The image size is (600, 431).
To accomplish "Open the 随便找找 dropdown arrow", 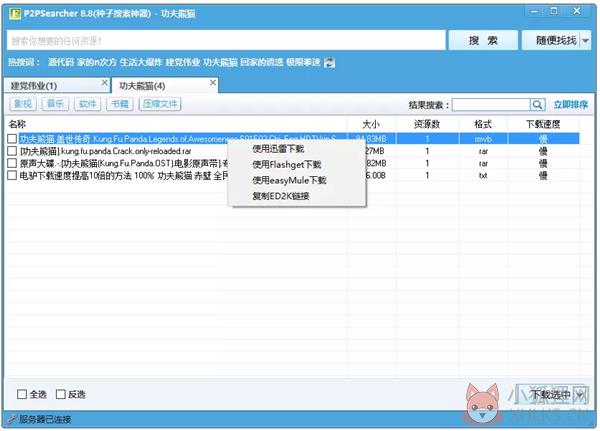I will click(x=585, y=40).
